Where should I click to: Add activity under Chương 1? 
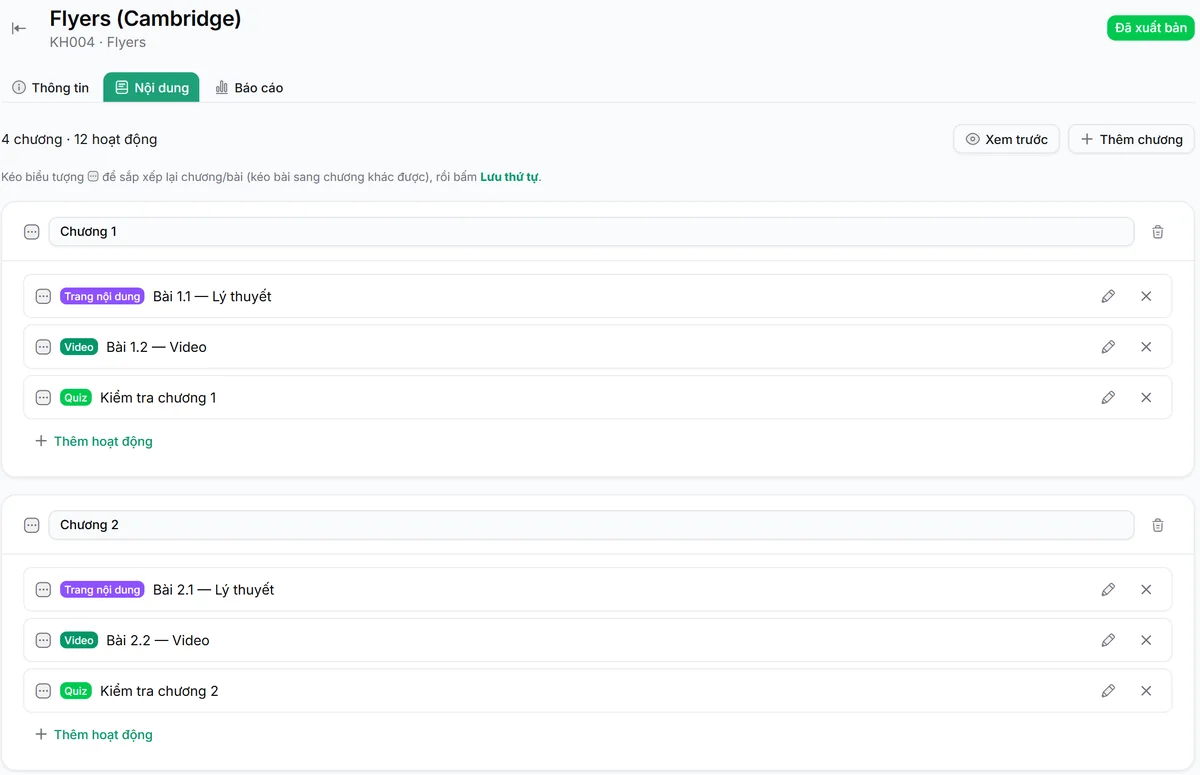(x=94, y=441)
